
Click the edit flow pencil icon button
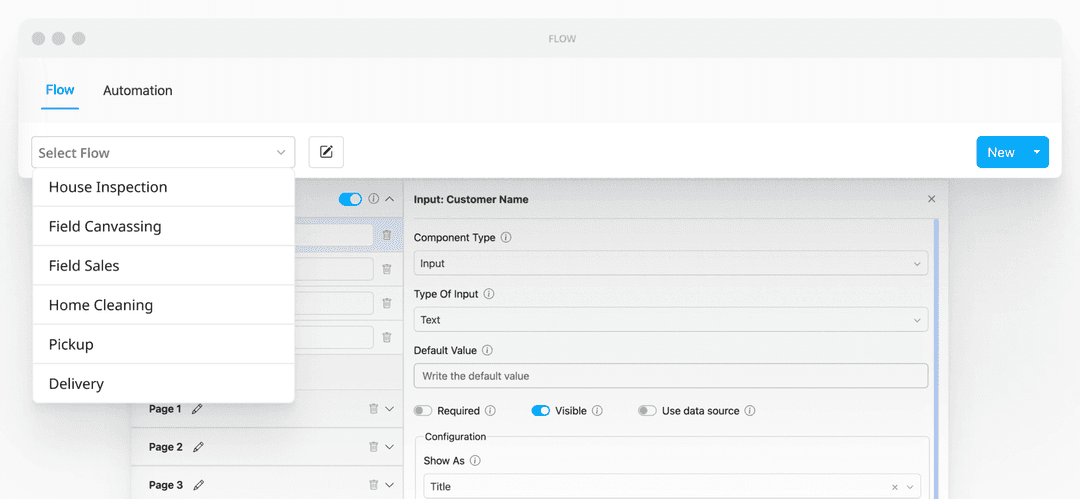click(x=326, y=152)
